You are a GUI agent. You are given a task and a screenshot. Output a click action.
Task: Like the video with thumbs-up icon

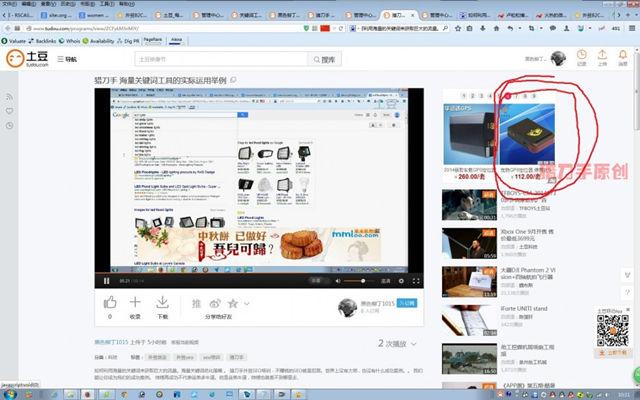110,302
